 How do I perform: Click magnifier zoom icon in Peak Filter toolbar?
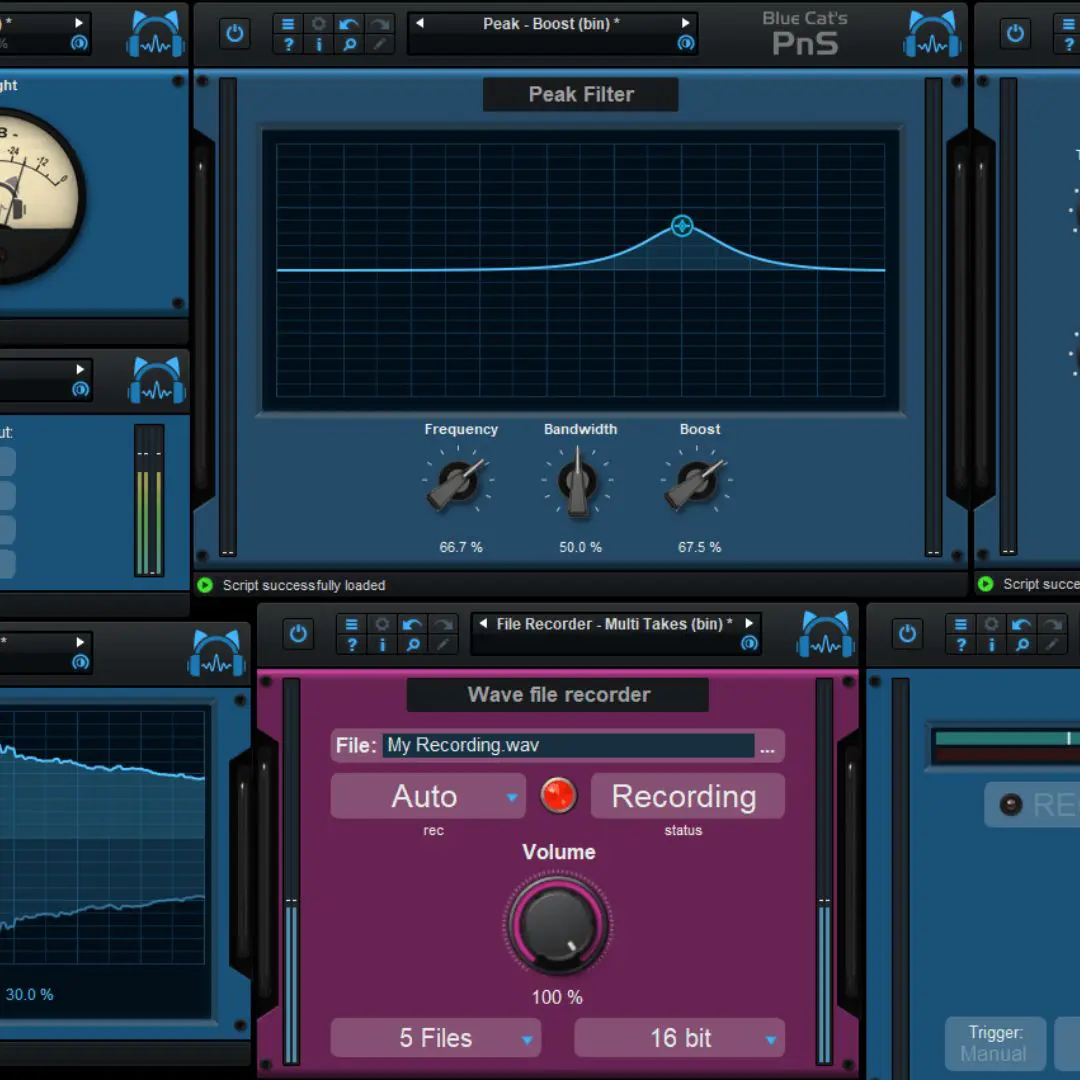point(349,45)
